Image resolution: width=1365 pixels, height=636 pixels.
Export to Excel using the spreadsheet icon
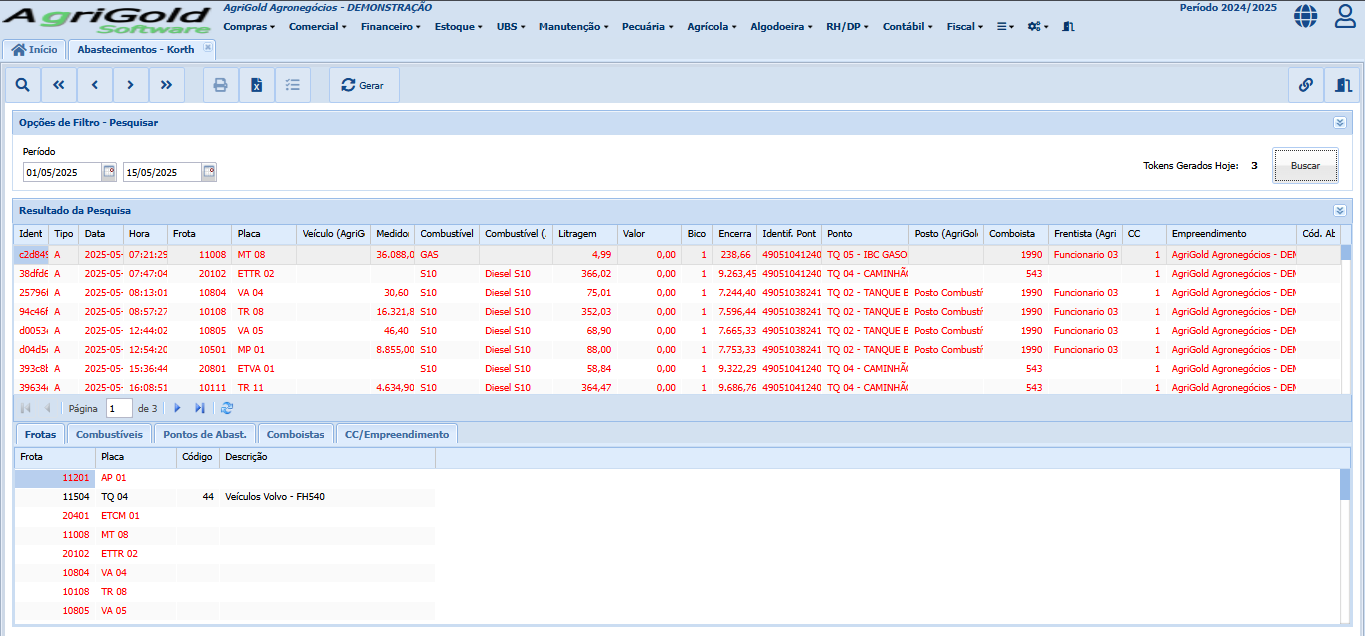tap(257, 85)
